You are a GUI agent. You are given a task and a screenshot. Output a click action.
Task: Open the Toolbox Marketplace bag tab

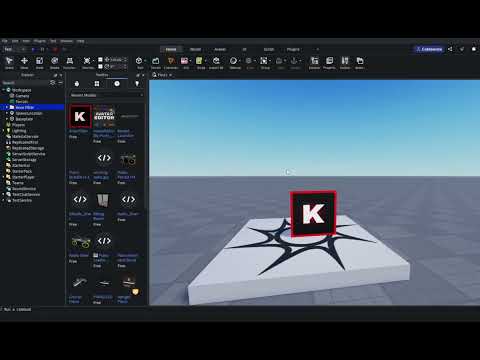click(77, 84)
